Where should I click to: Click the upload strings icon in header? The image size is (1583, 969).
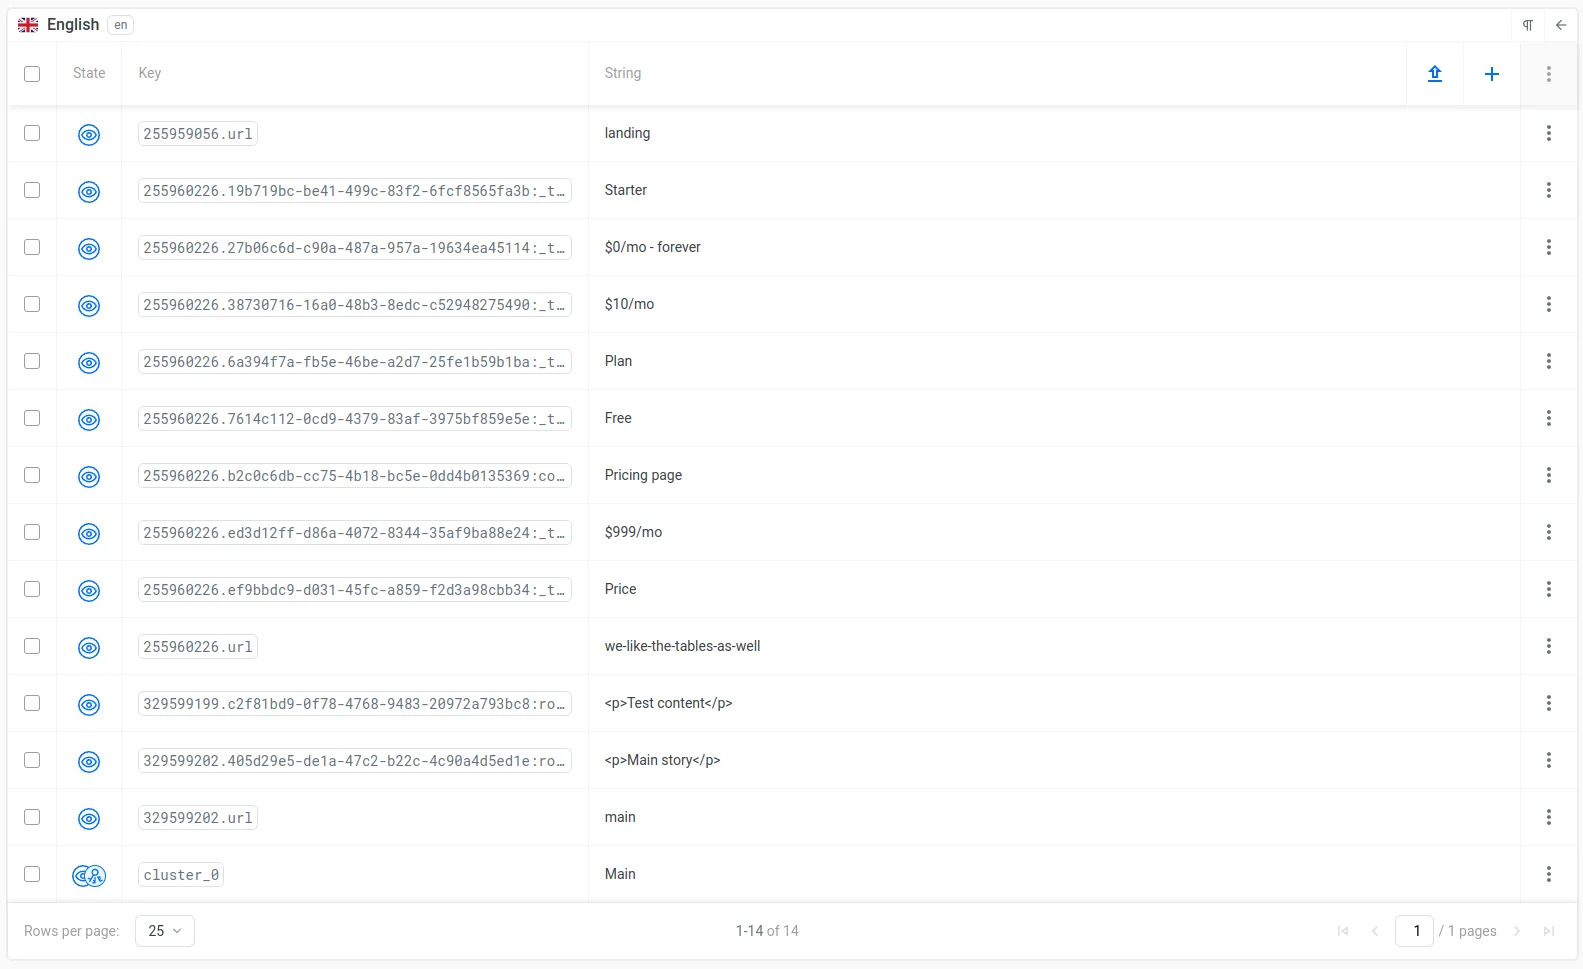(1434, 74)
